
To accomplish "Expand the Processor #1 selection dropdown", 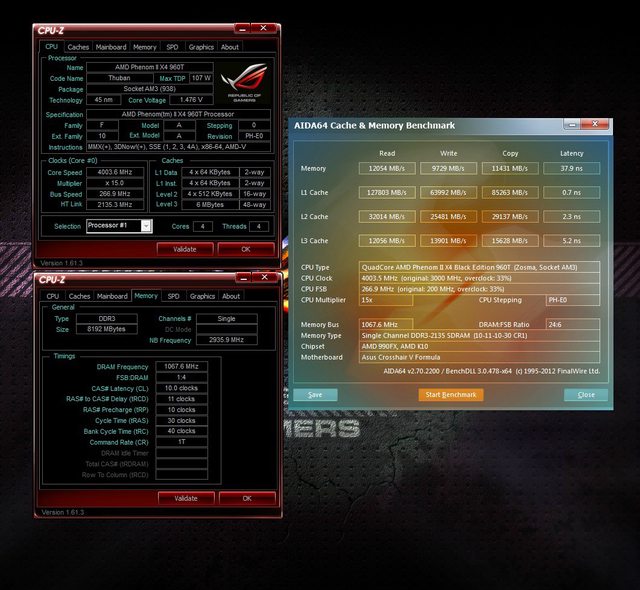I will [146, 226].
